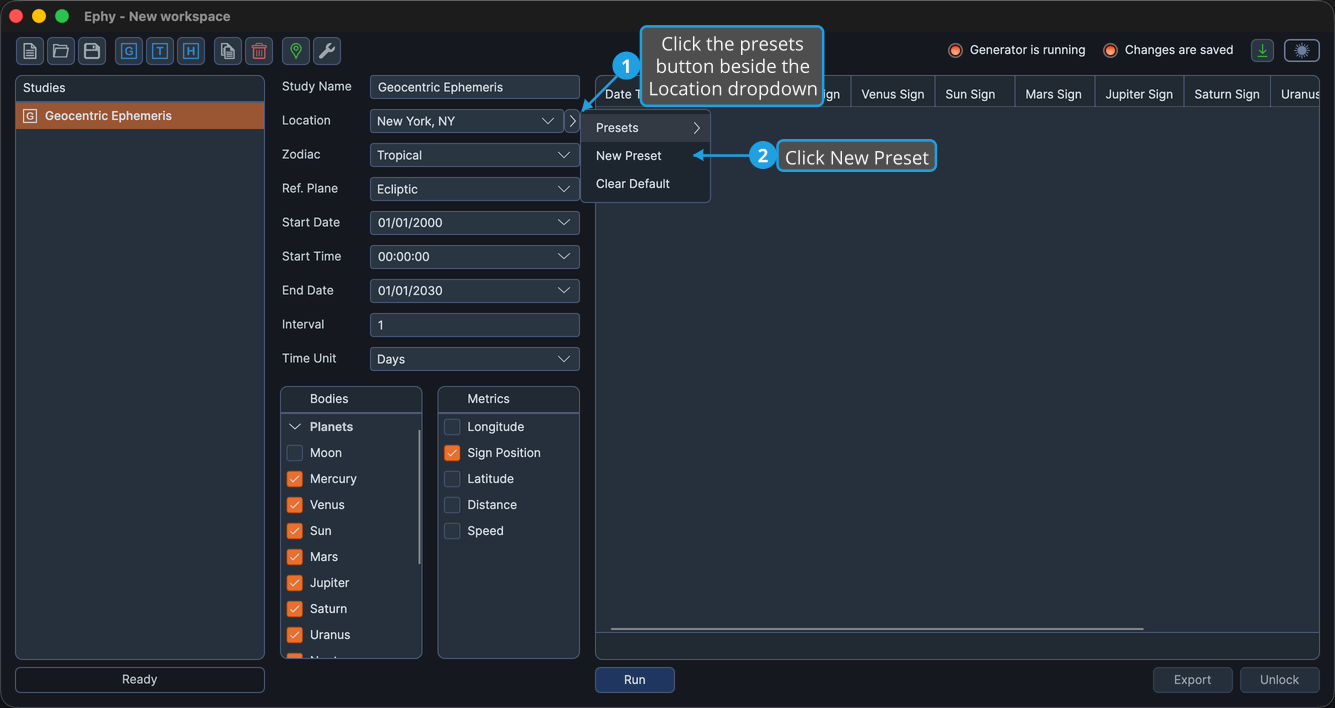Choose New Preset from the menu
This screenshot has width=1335, height=708.
(x=646, y=156)
